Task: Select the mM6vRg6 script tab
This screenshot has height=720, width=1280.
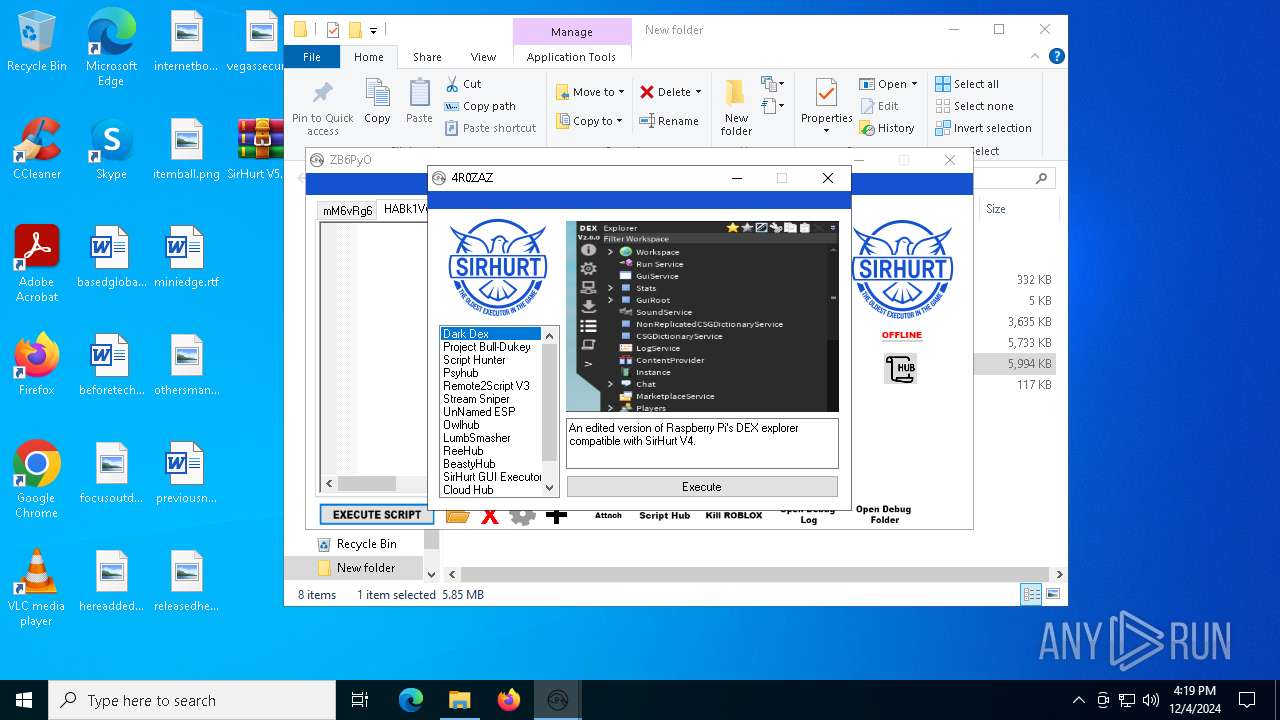Action: tap(347, 210)
